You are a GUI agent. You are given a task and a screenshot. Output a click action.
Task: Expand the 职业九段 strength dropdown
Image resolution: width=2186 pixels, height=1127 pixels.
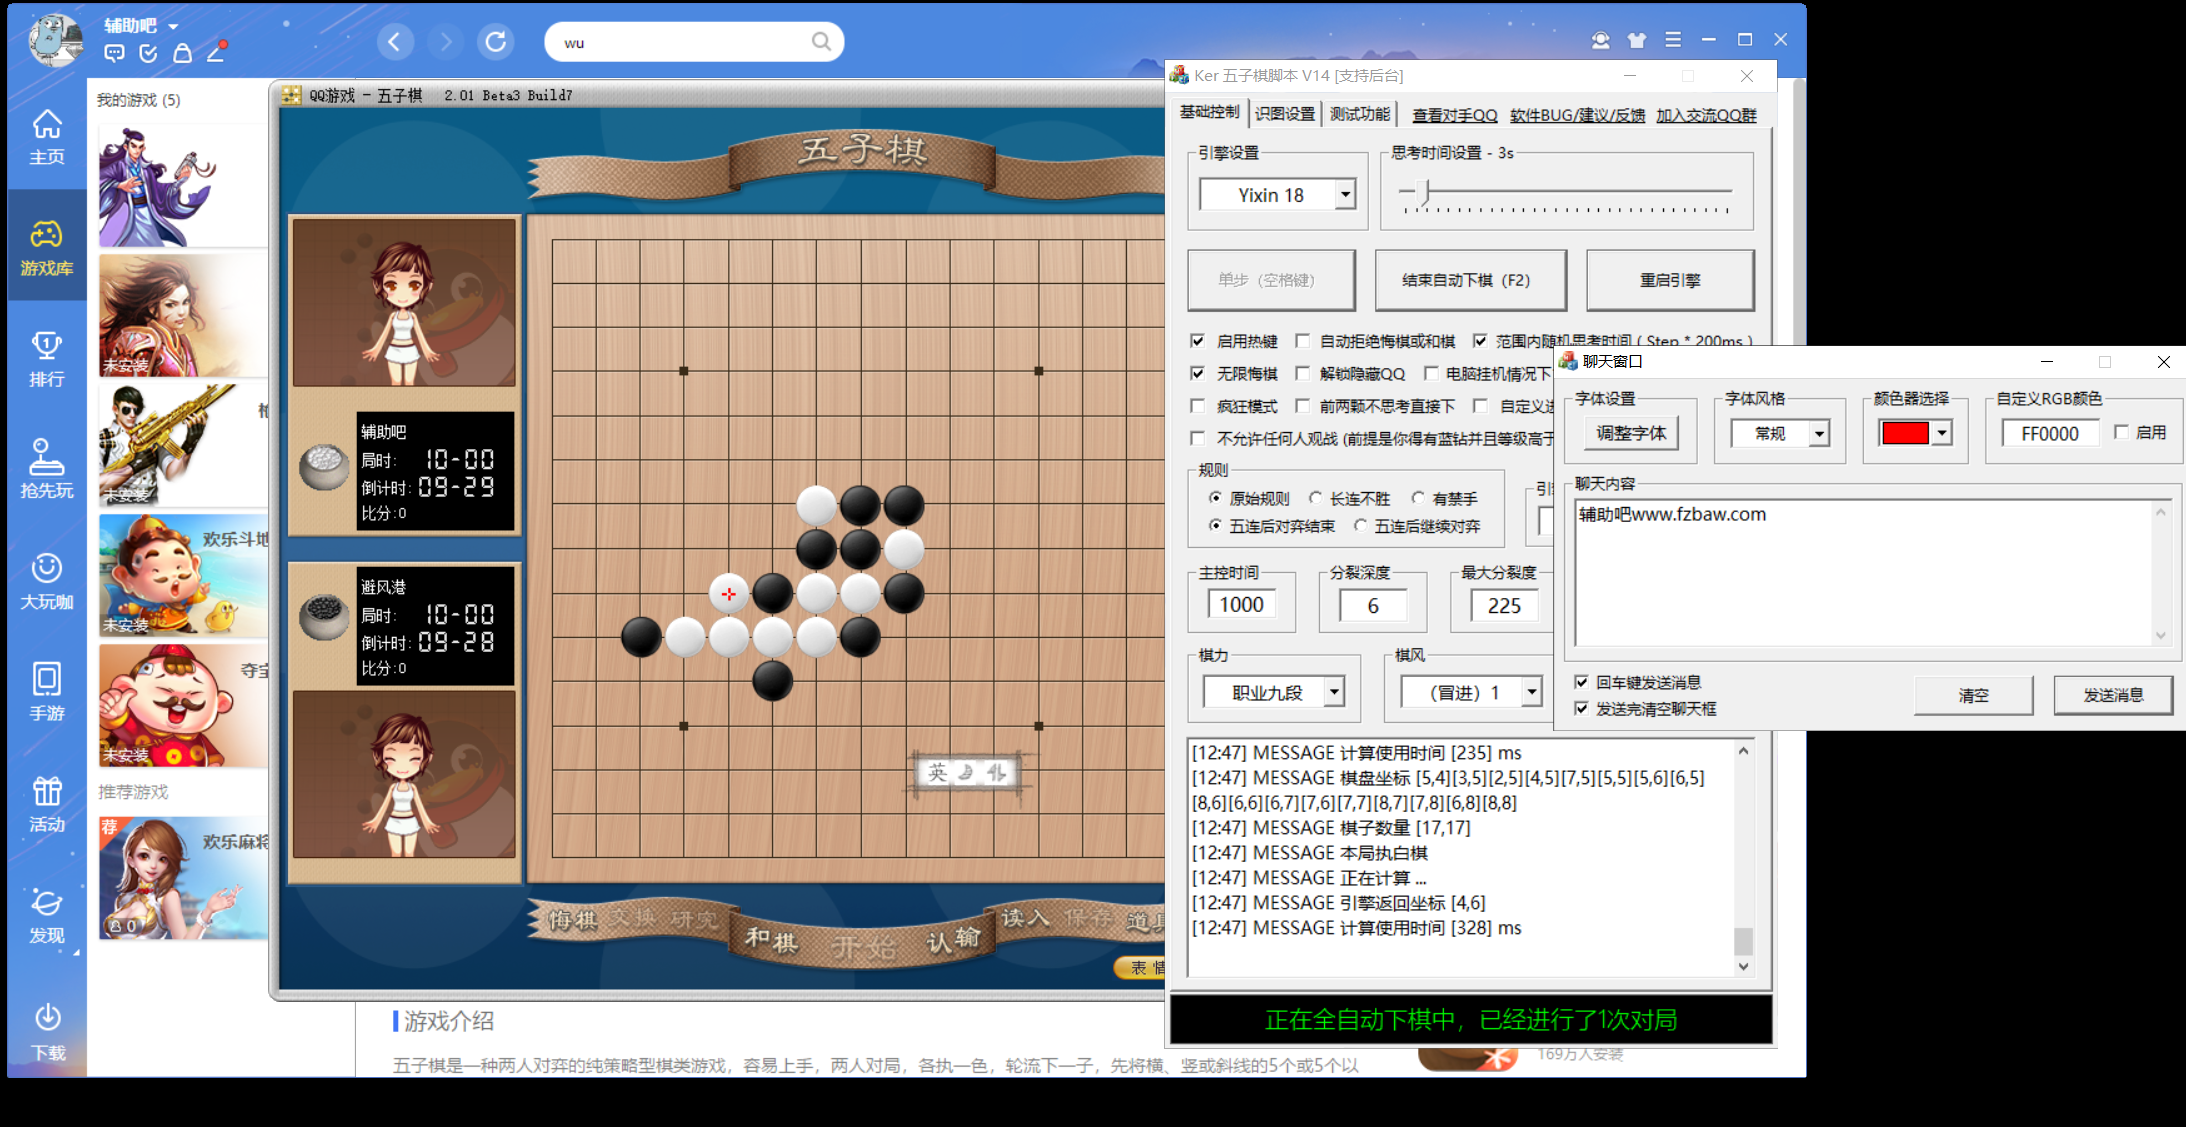pyautogui.click(x=1337, y=691)
